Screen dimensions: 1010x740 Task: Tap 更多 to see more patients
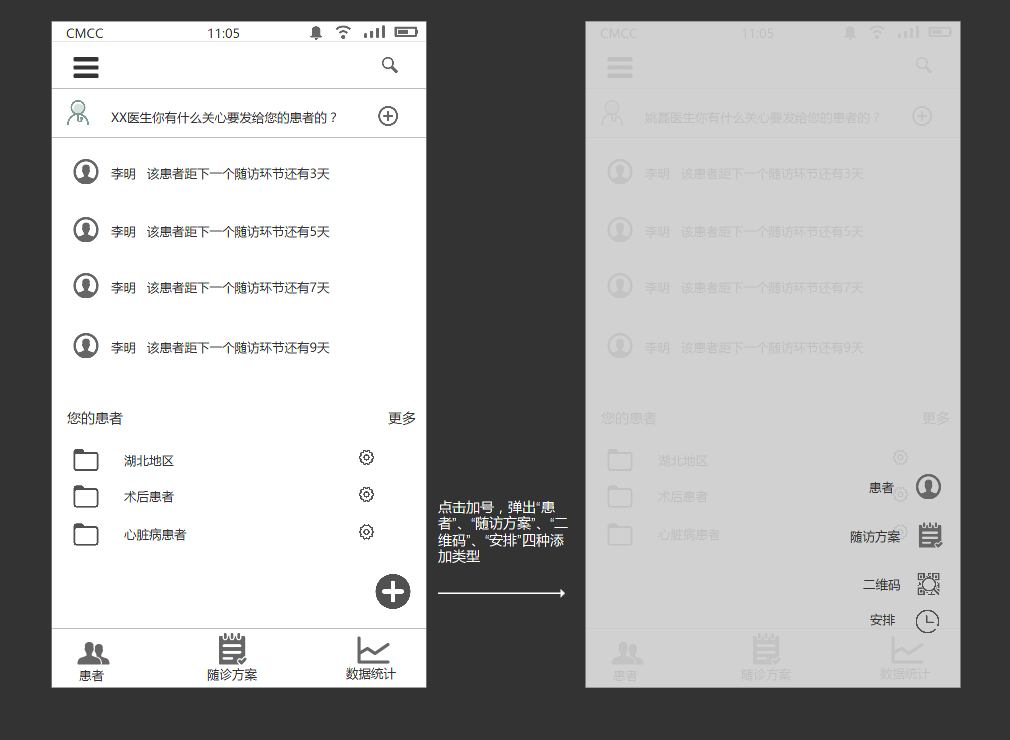tap(402, 418)
